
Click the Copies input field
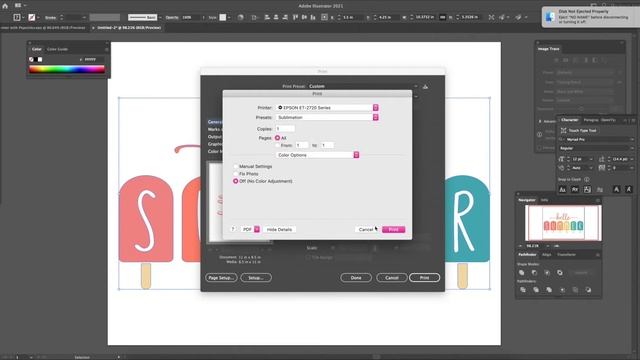click(285, 129)
